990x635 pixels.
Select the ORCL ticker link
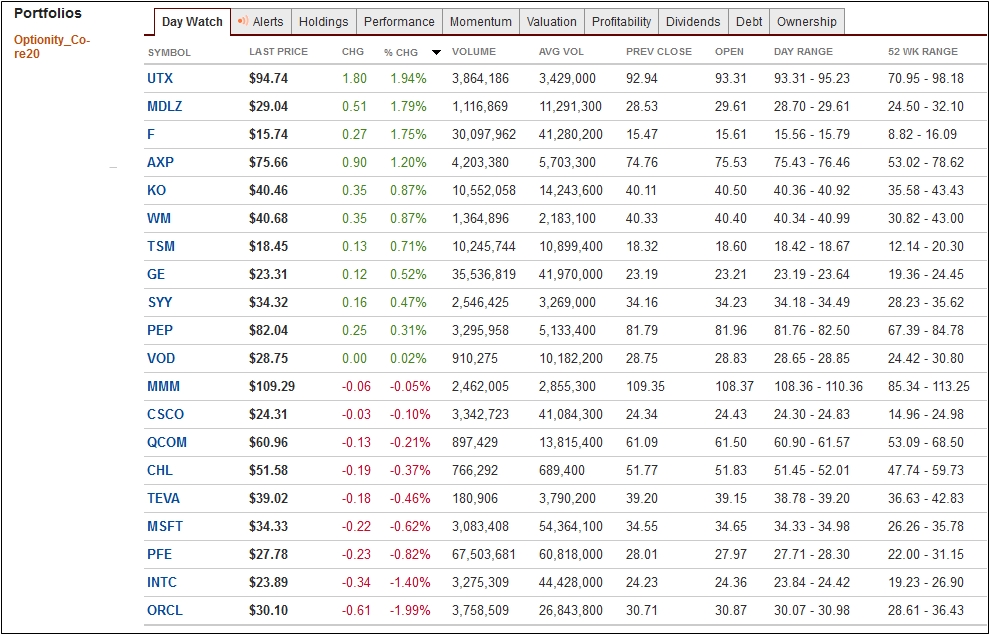click(165, 610)
